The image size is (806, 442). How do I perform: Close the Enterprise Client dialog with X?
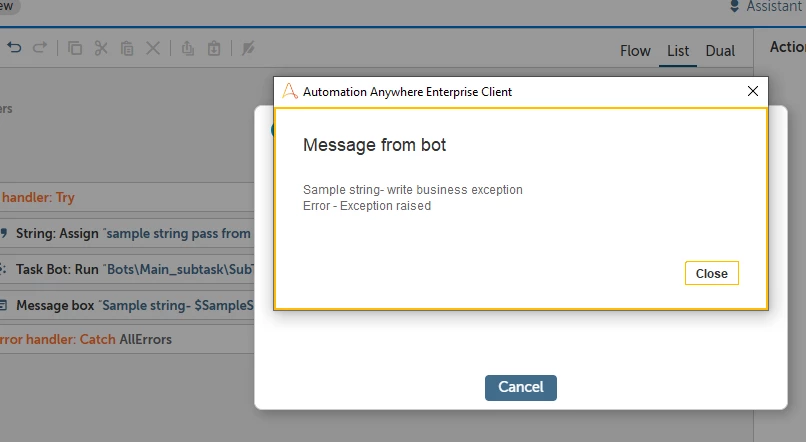[753, 91]
